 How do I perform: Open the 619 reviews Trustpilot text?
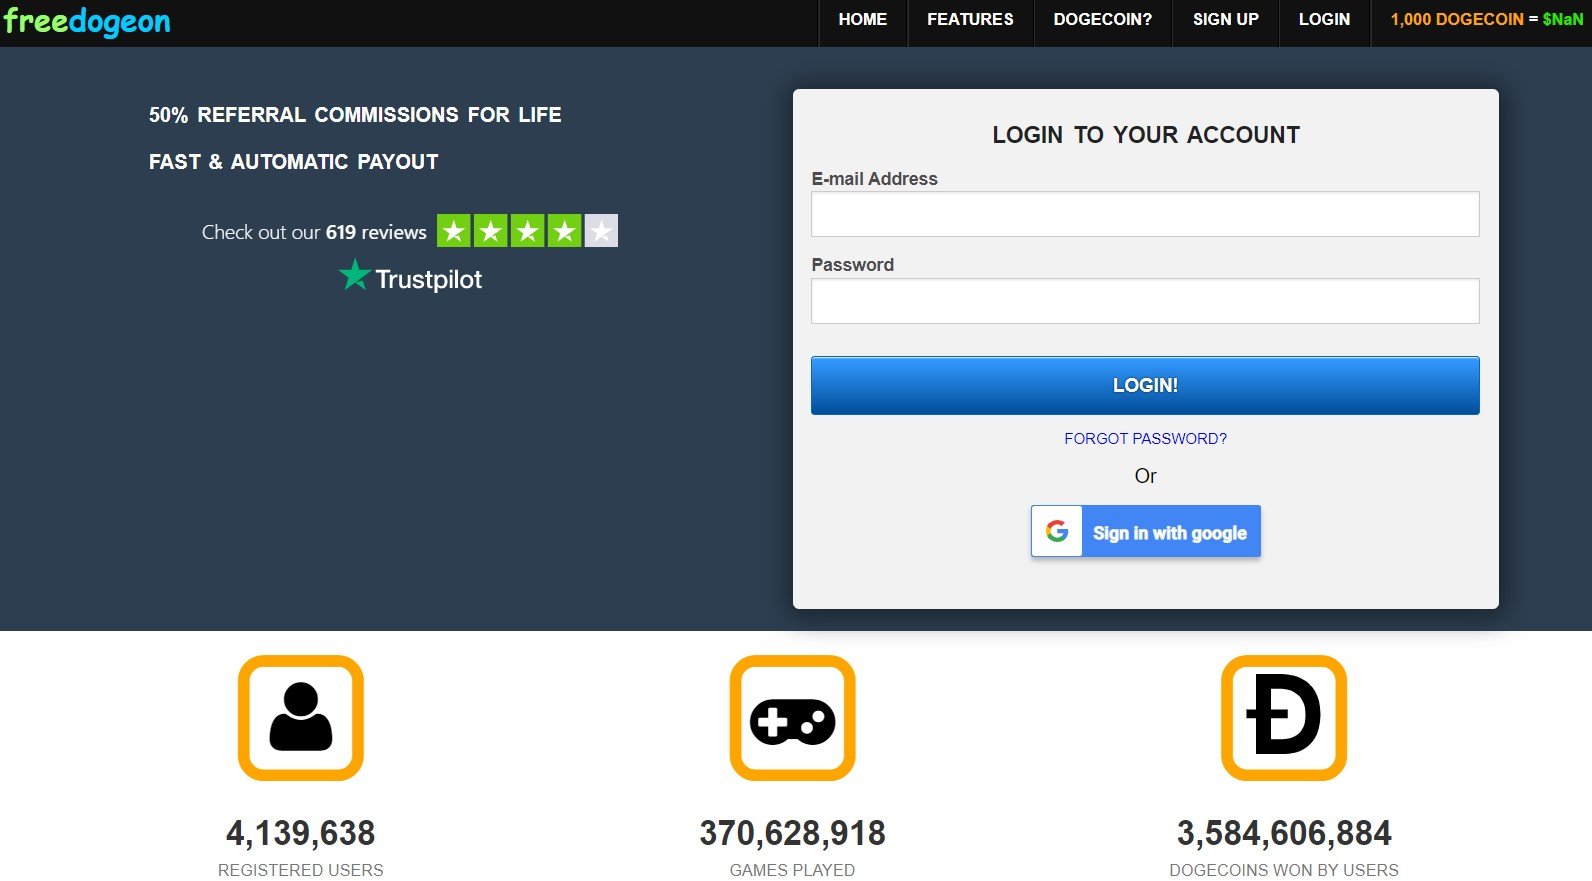tap(314, 232)
